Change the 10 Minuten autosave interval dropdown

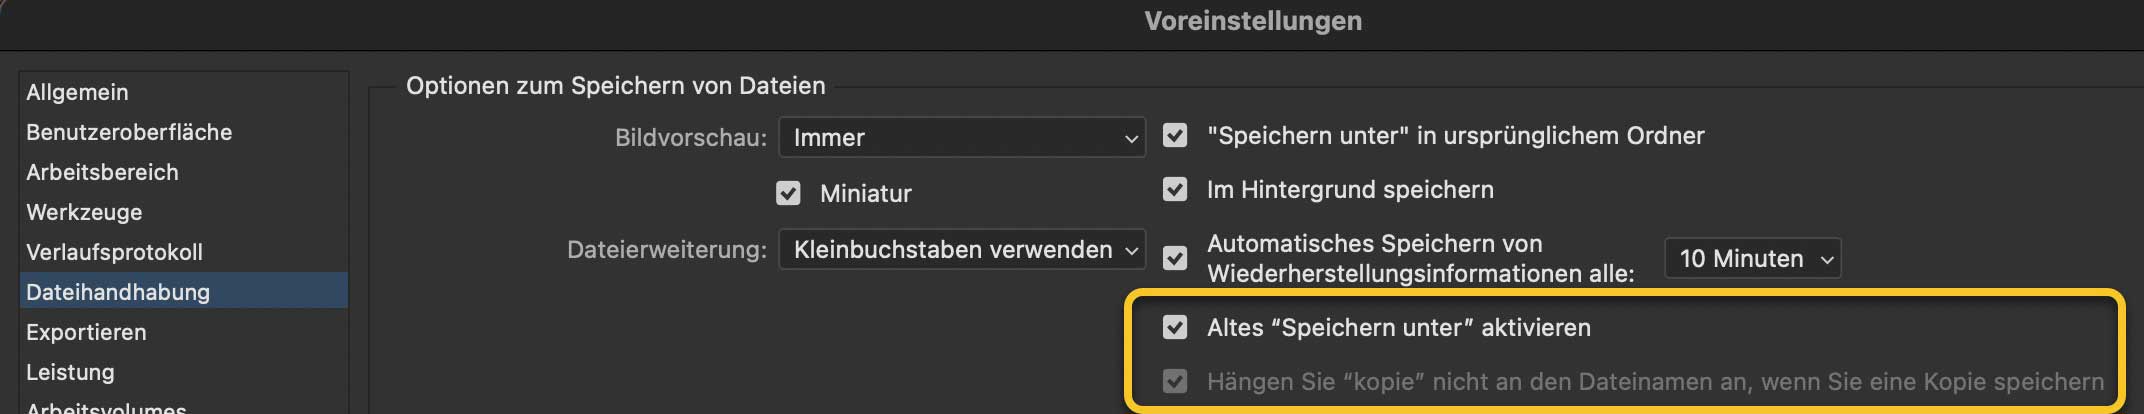(1752, 259)
